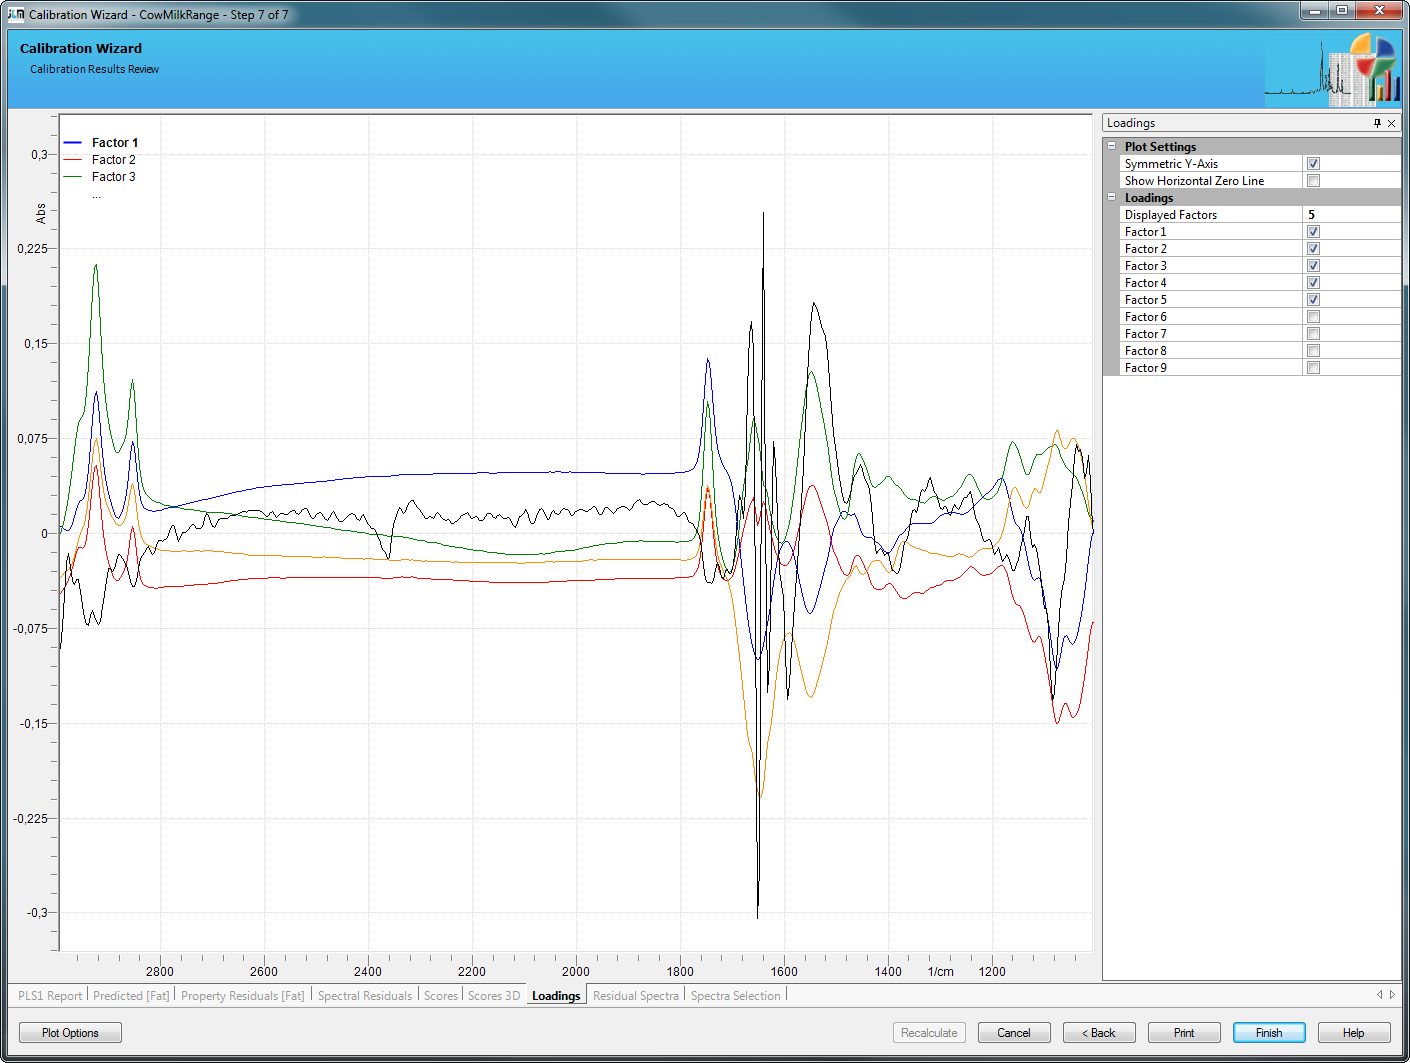Pin the Loadings panel with pushpin icon

pos(1377,123)
